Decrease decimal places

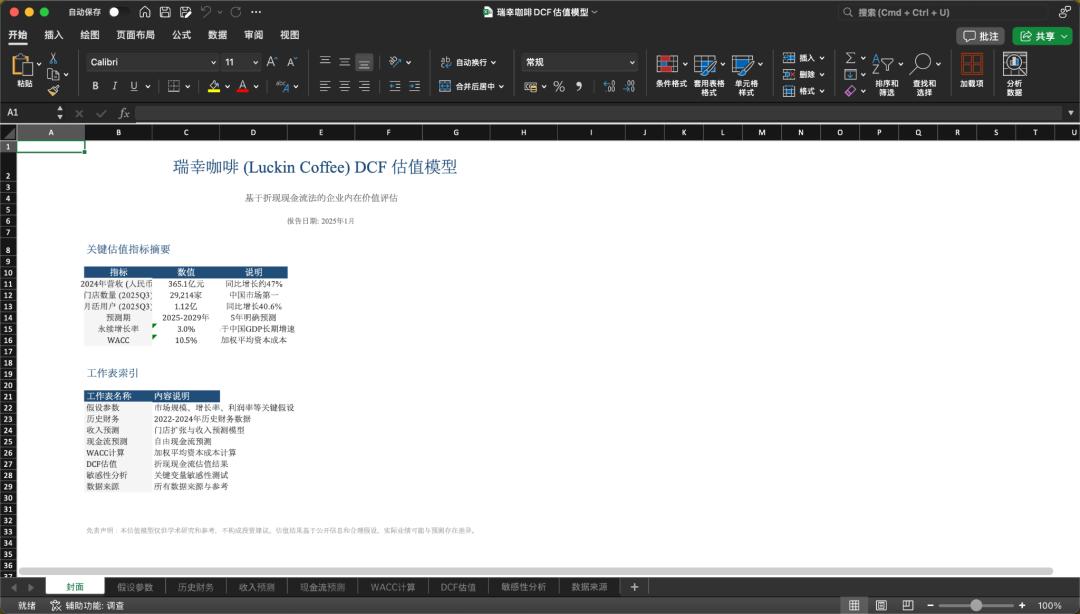pyautogui.click(x=630, y=86)
